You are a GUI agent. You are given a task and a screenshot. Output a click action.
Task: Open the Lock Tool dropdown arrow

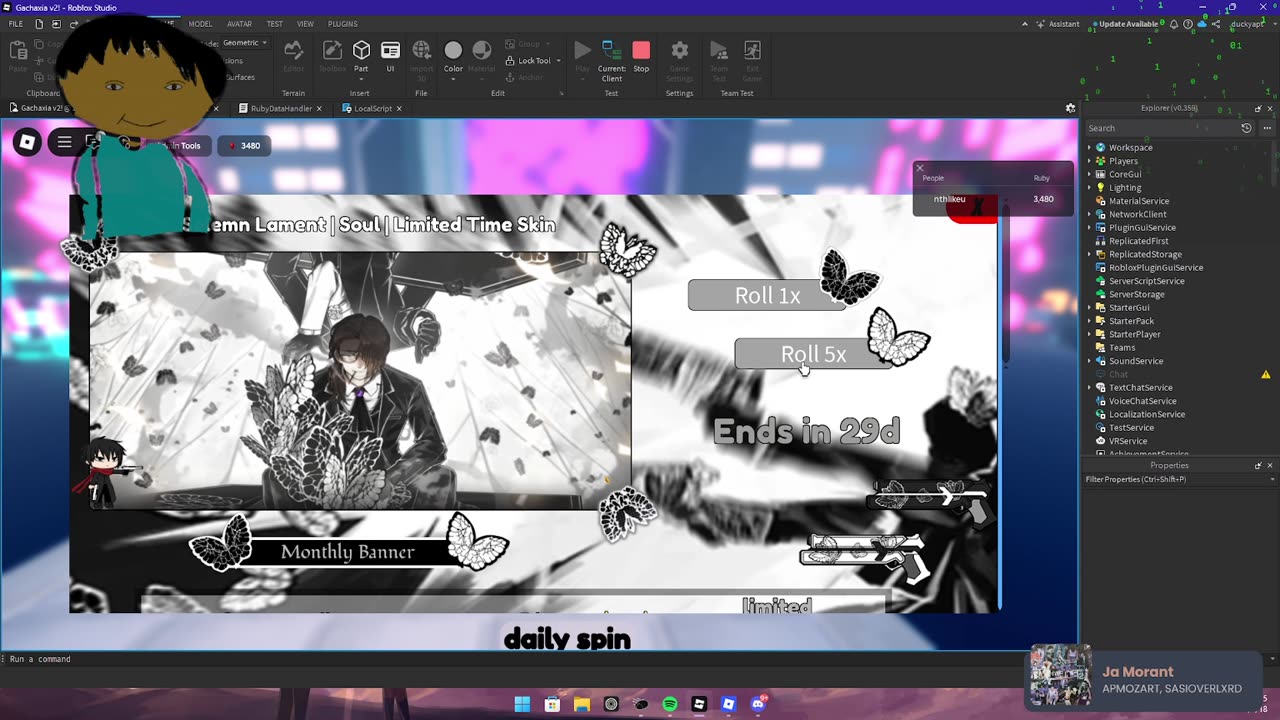point(558,61)
